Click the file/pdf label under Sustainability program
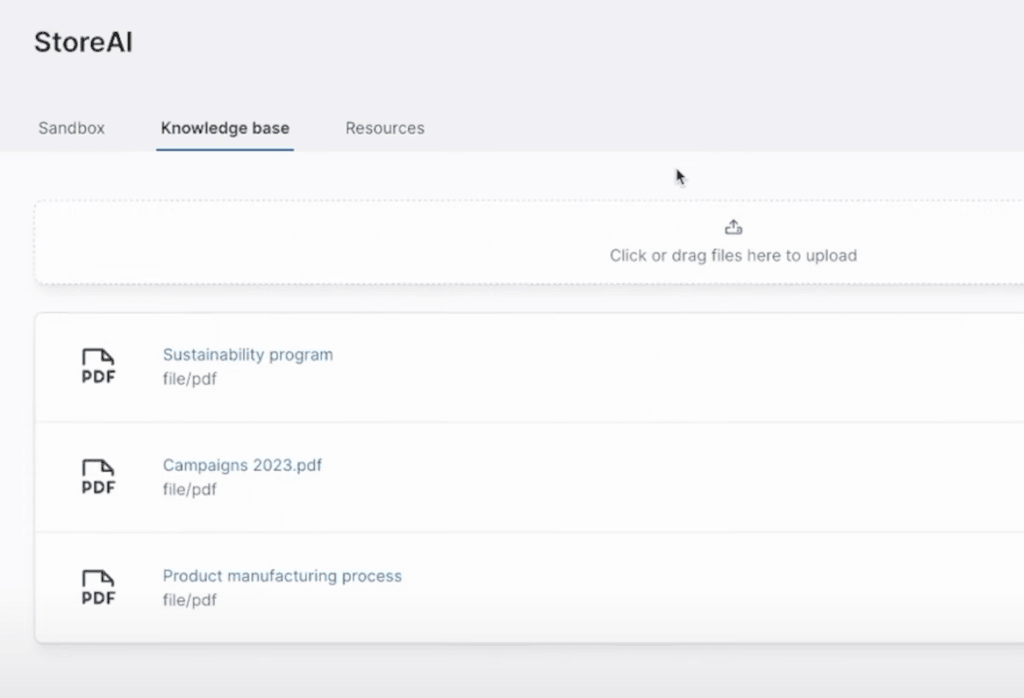1024x698 pixels. pyautogui.click(x=189, y=379)
